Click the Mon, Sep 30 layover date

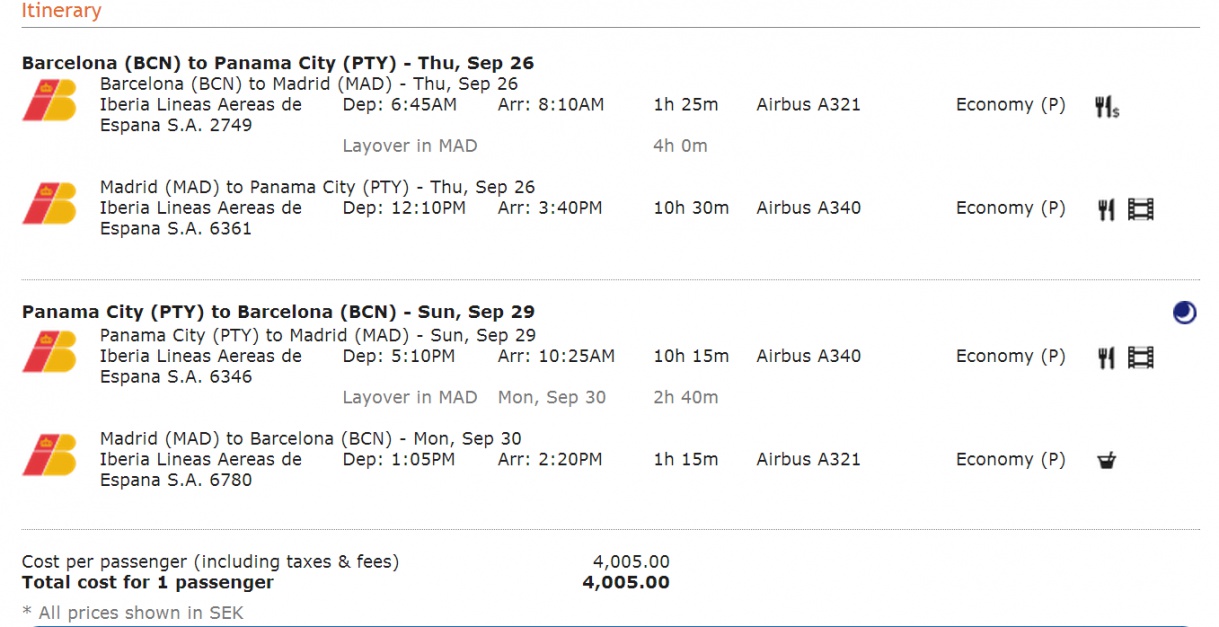tap(552, 397)
